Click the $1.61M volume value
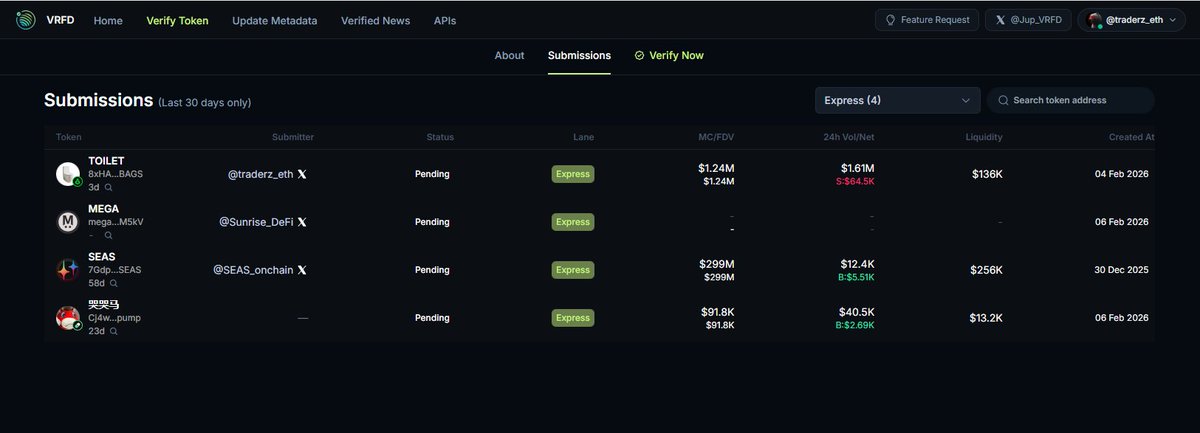Viewport: 1200px width, 433px height. [x=857, y=168]
